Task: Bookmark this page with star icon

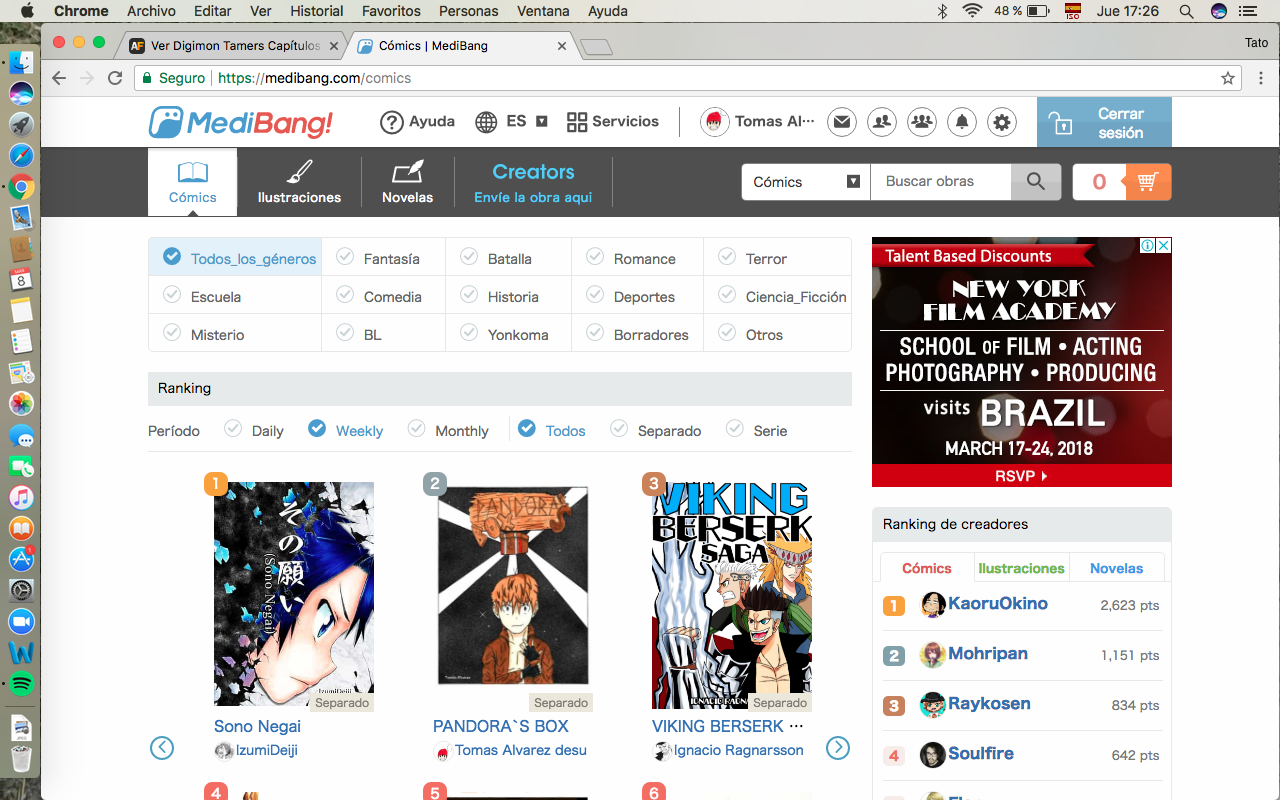Action: pos(1228,78)
